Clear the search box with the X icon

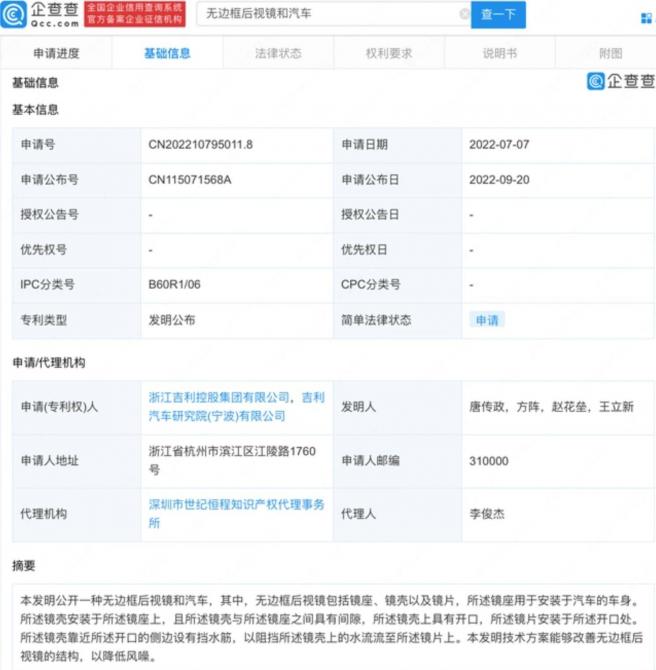(465, 14)
